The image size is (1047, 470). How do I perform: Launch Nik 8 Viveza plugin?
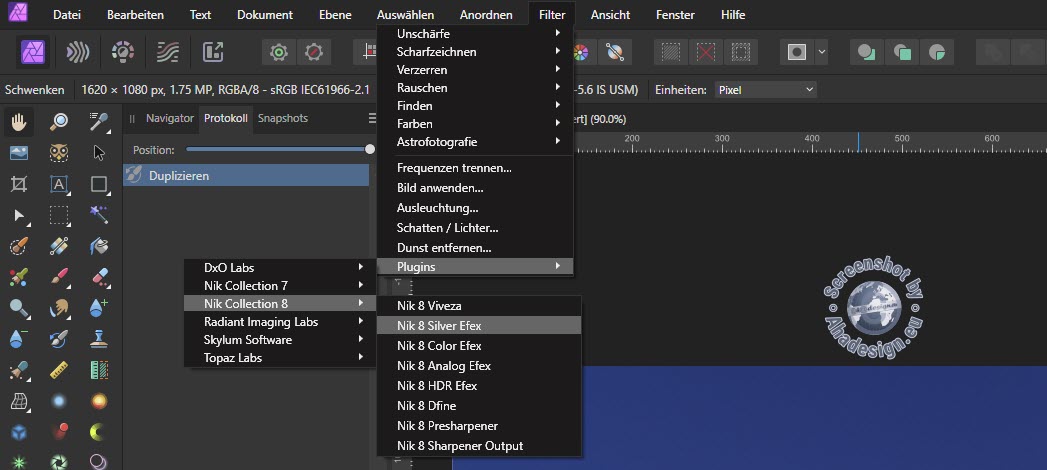coord(479,306)
